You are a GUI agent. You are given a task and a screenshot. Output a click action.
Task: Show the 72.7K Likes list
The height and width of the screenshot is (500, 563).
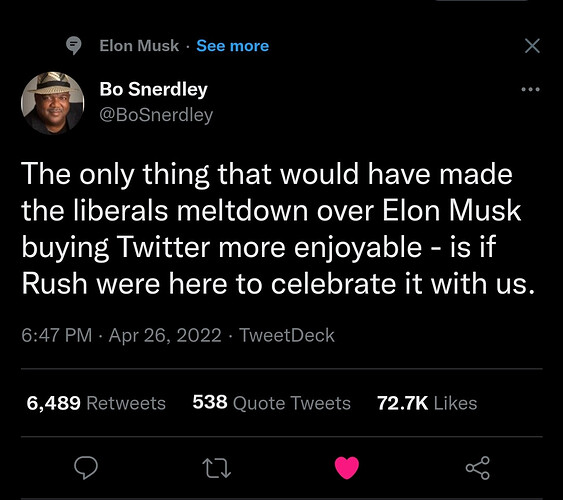(x=427, y=403)
